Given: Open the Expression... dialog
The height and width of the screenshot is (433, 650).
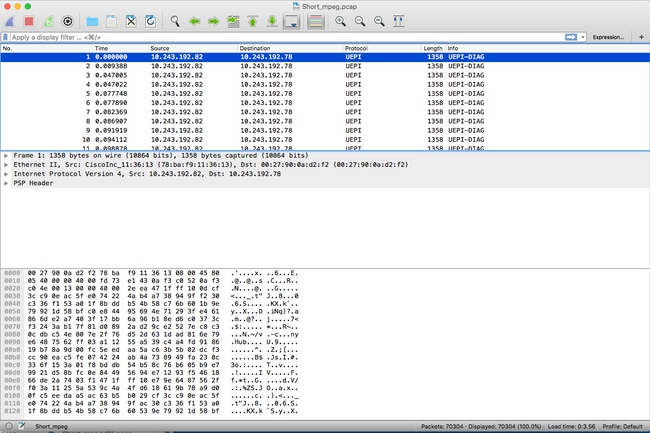Looking at the screenshot, I should coord(608,37).
